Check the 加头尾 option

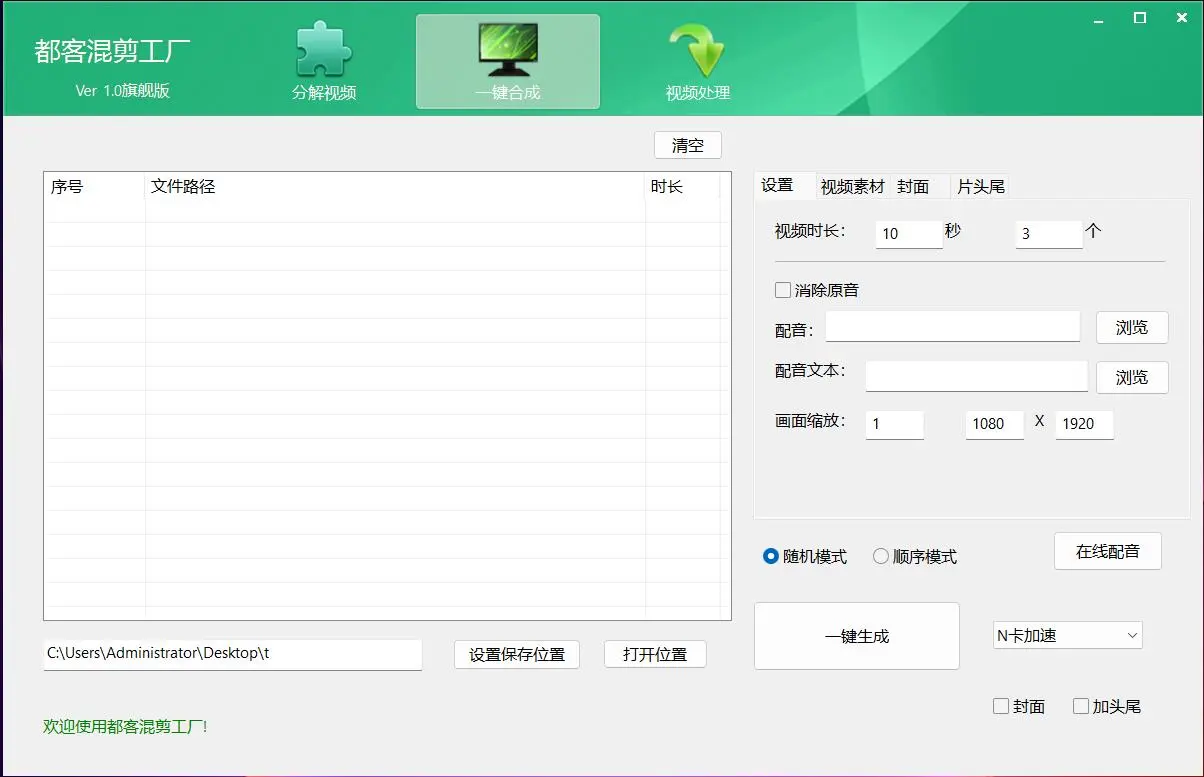(x=1081, y=706)
